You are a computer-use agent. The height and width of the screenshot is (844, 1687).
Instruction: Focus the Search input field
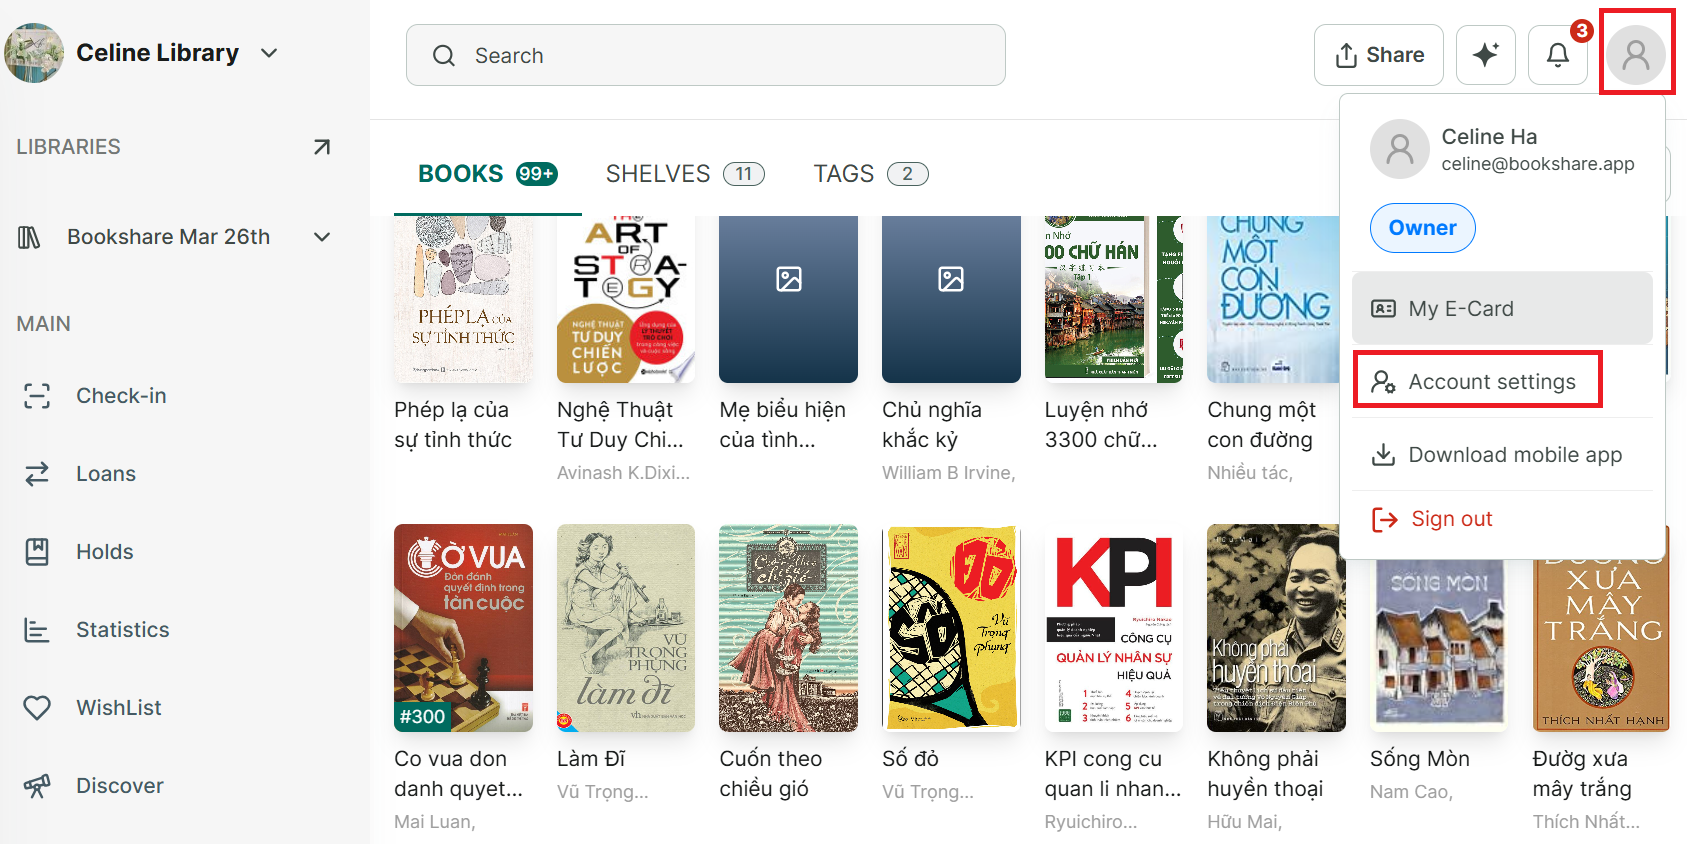[x=706, y=55]
